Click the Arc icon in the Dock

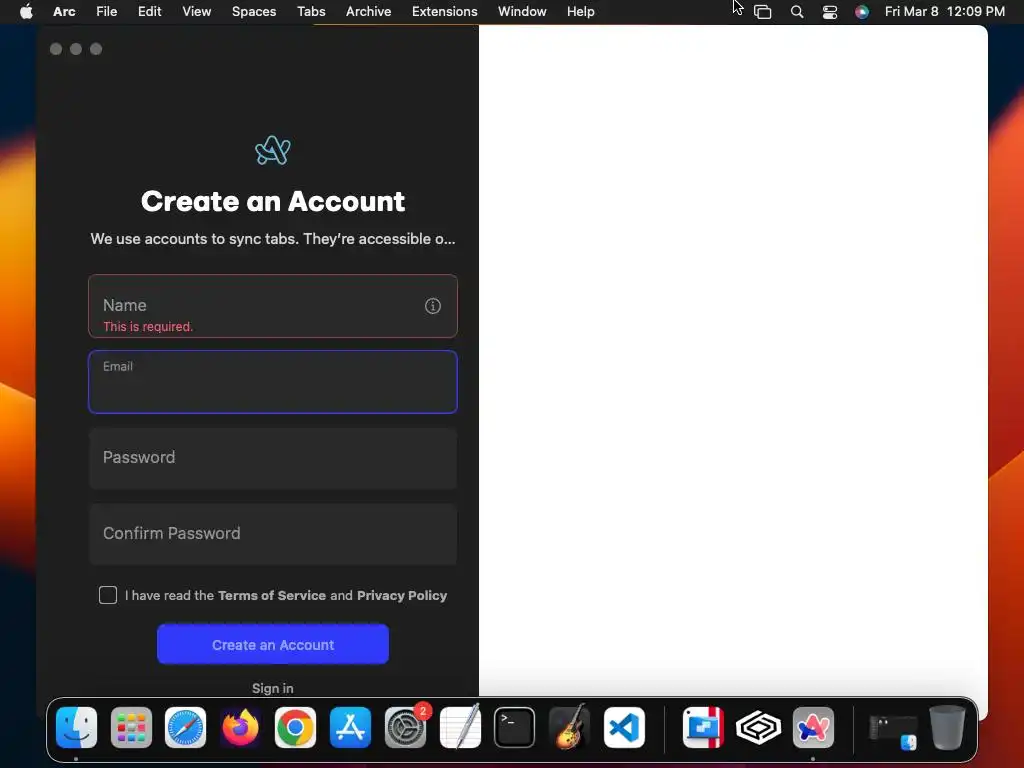813,728
